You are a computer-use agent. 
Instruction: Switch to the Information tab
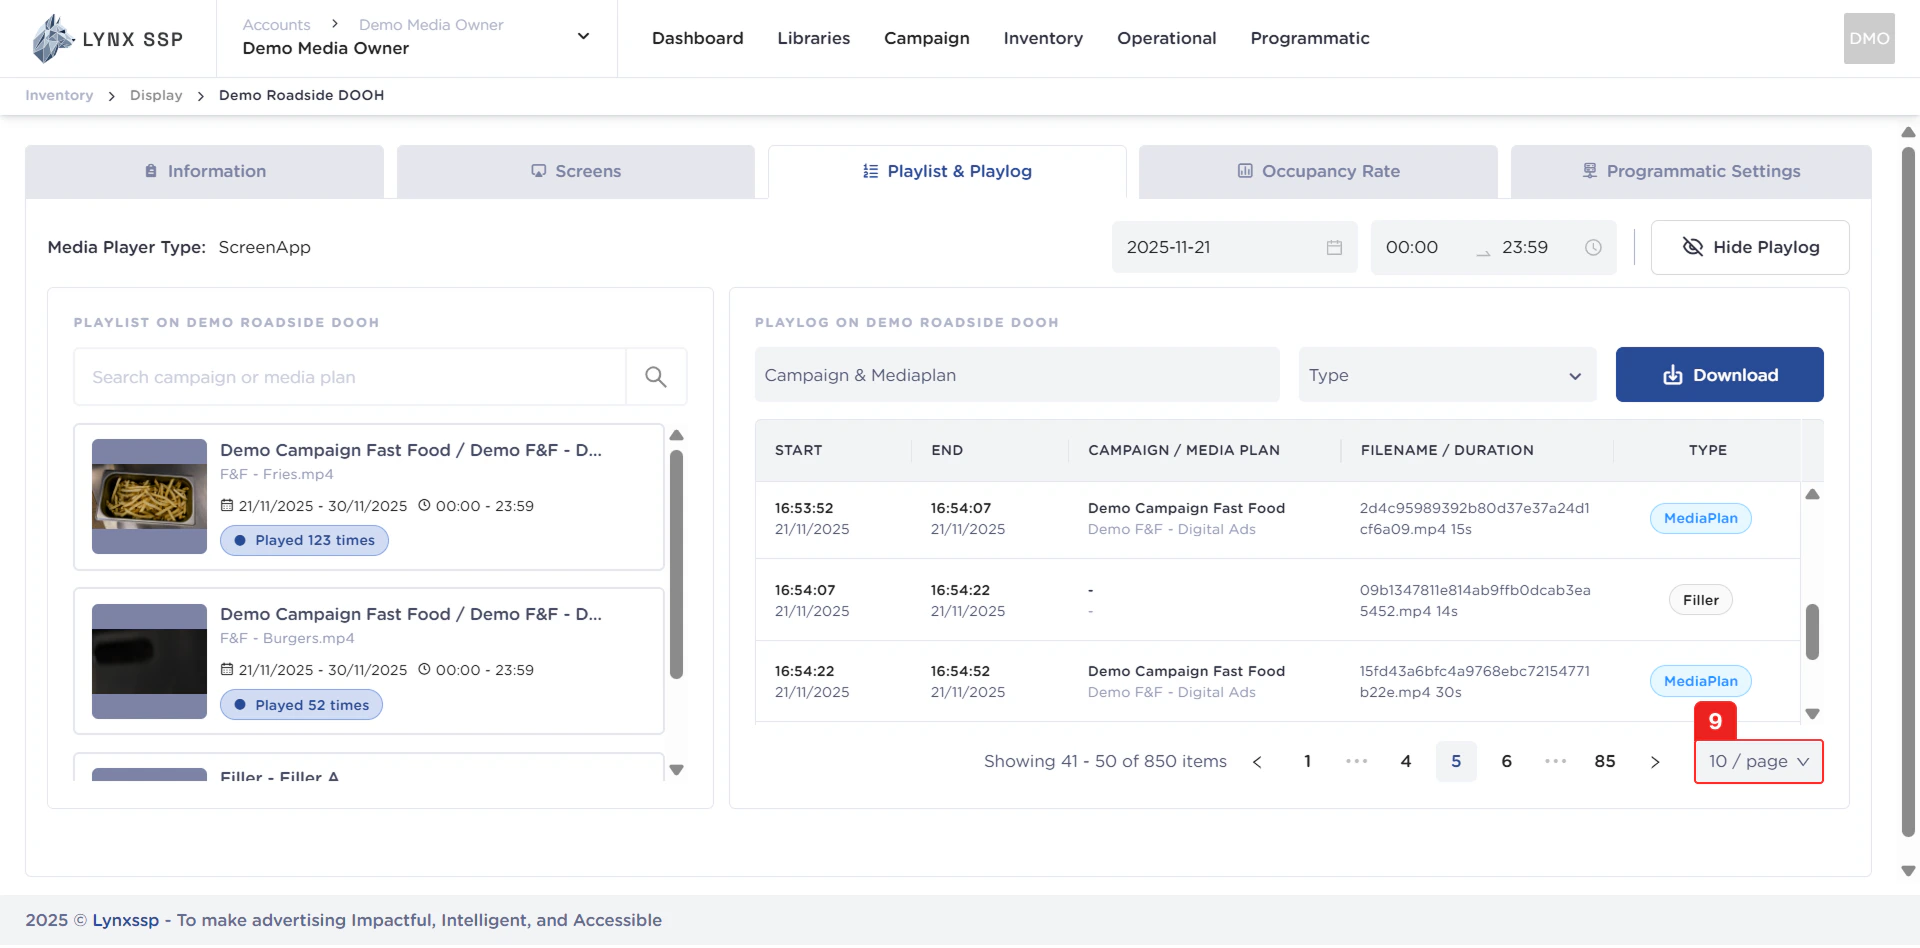click(204, 171)
